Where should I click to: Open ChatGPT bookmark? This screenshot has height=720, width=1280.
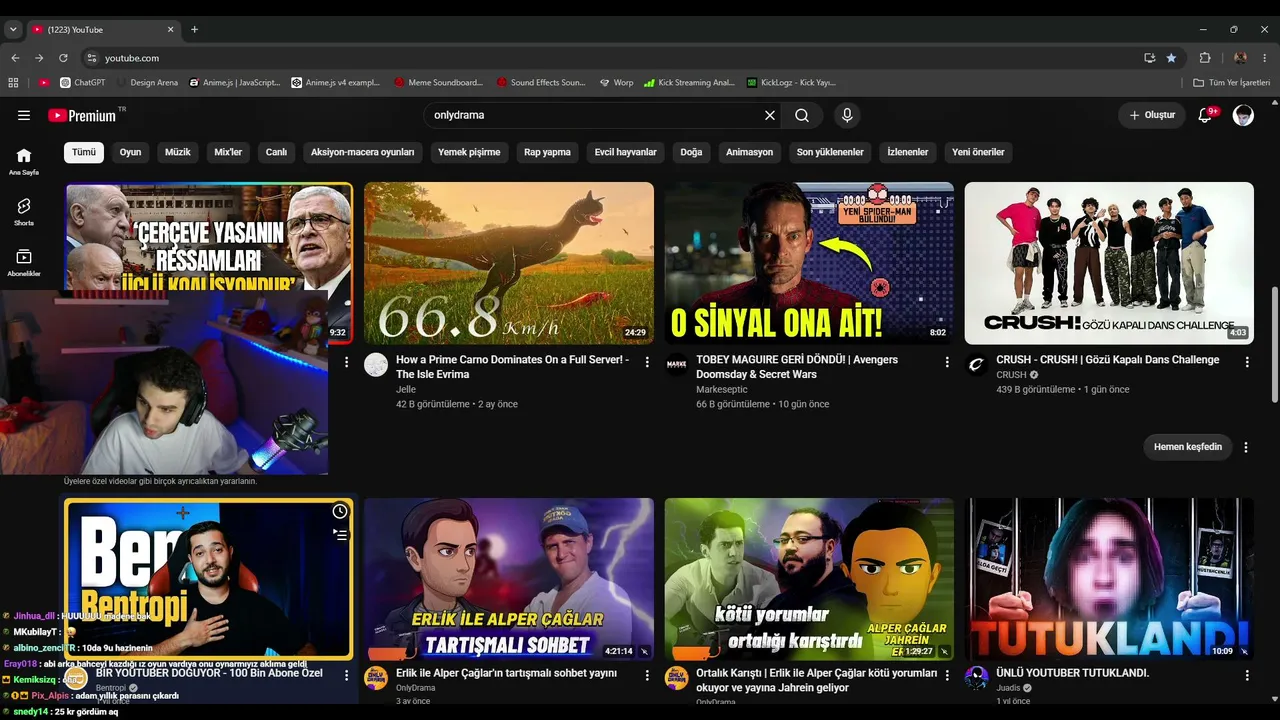coord(83,83)
